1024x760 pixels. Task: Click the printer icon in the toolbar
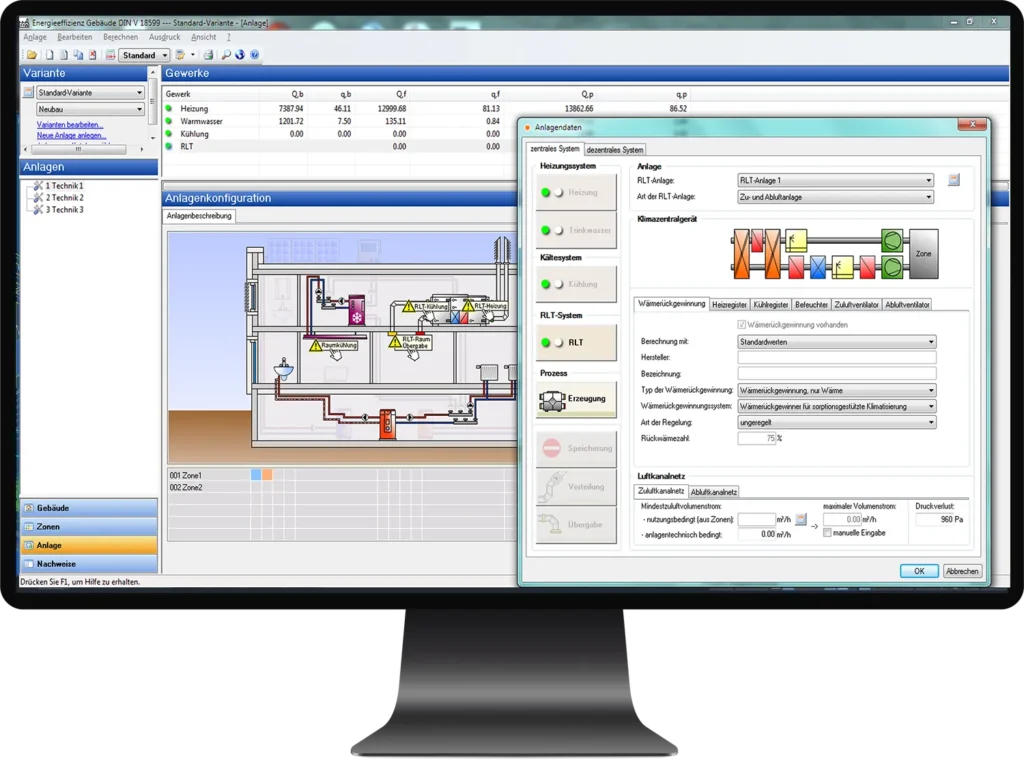(x=208, y=55)
